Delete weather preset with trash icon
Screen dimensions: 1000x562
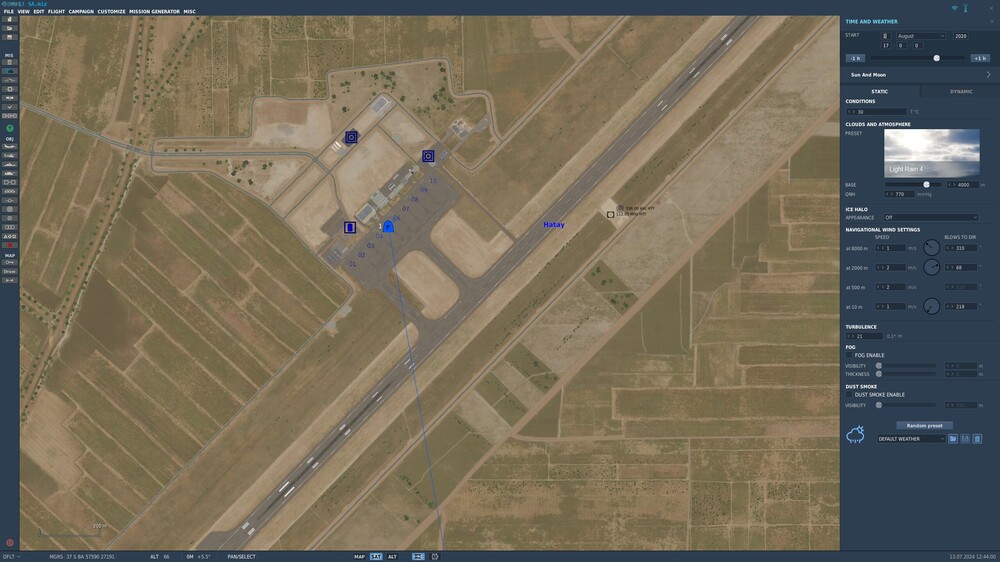point(977,439)
